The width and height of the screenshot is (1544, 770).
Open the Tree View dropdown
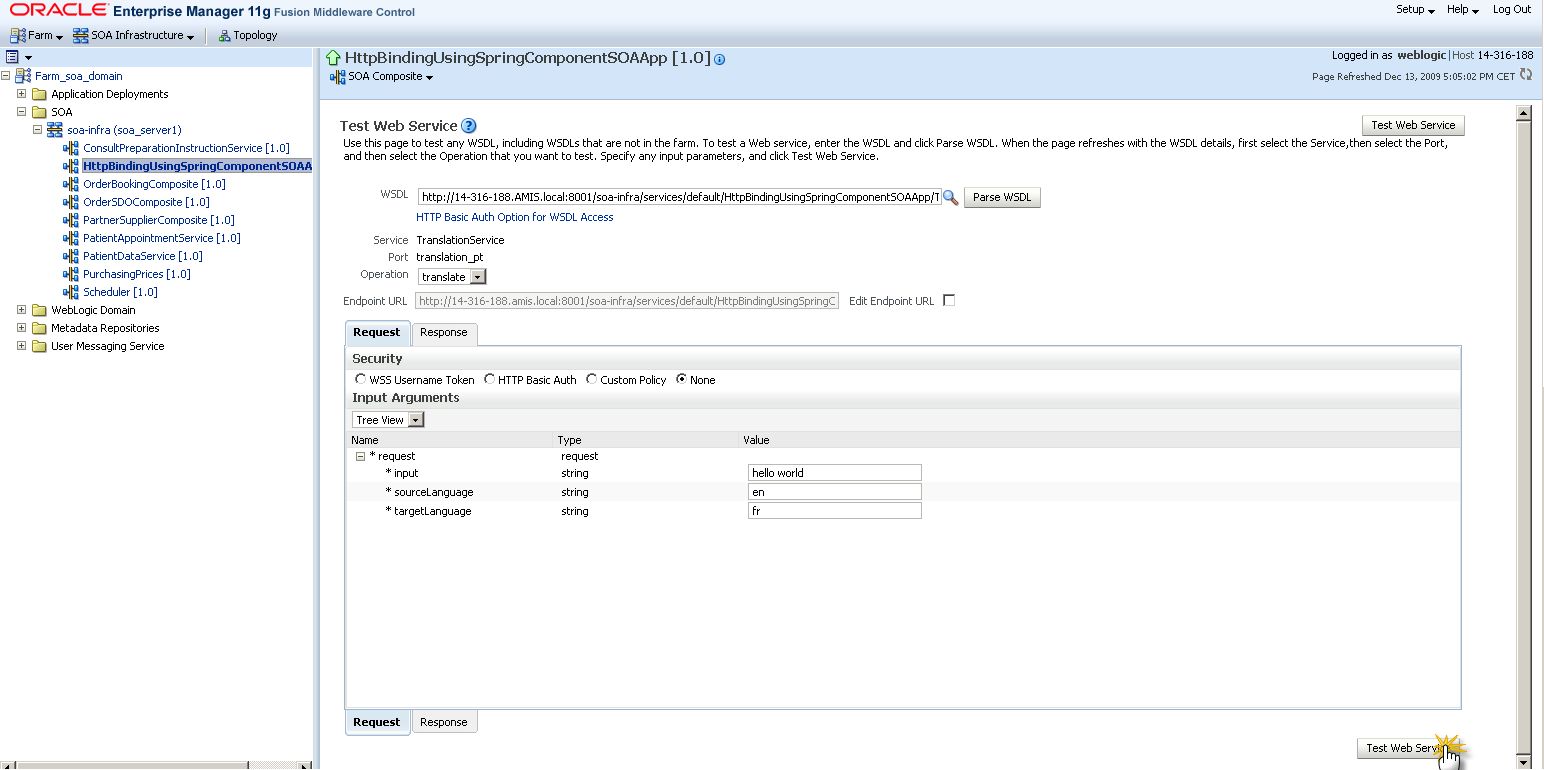pyautogui.click(x=416, y=420)
